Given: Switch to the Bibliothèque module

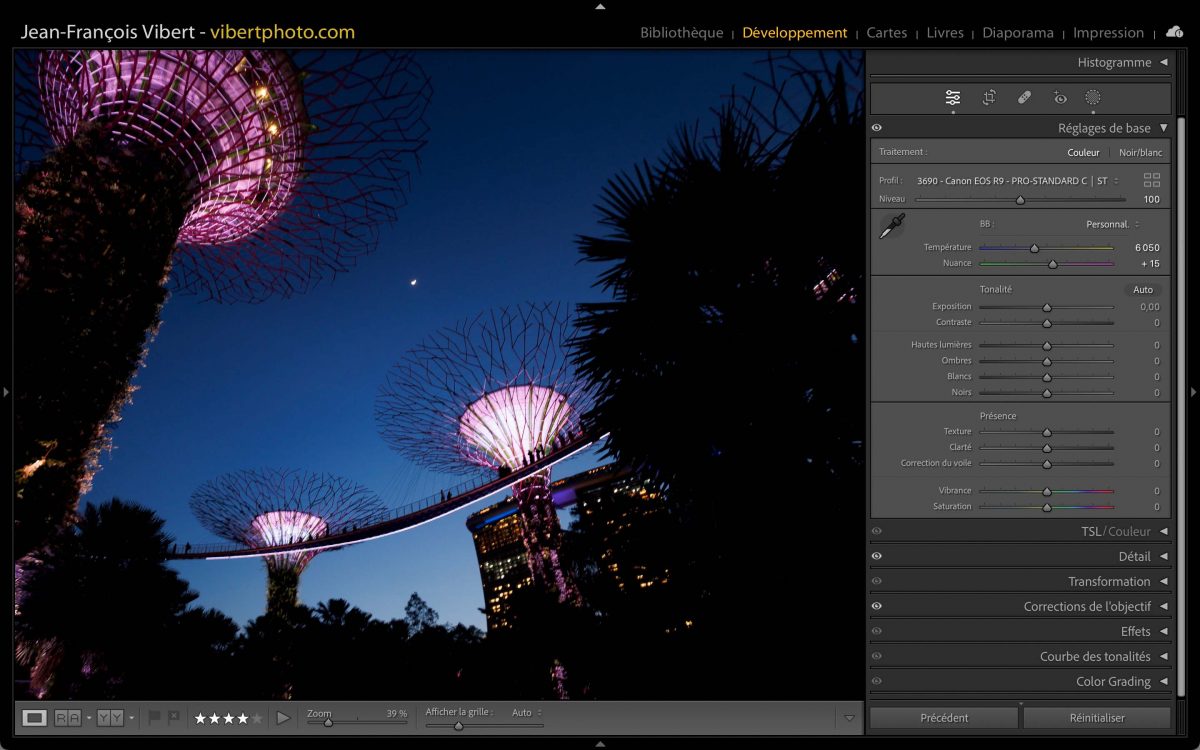Looking at the screenshot, I should click(x=681, y=33).
